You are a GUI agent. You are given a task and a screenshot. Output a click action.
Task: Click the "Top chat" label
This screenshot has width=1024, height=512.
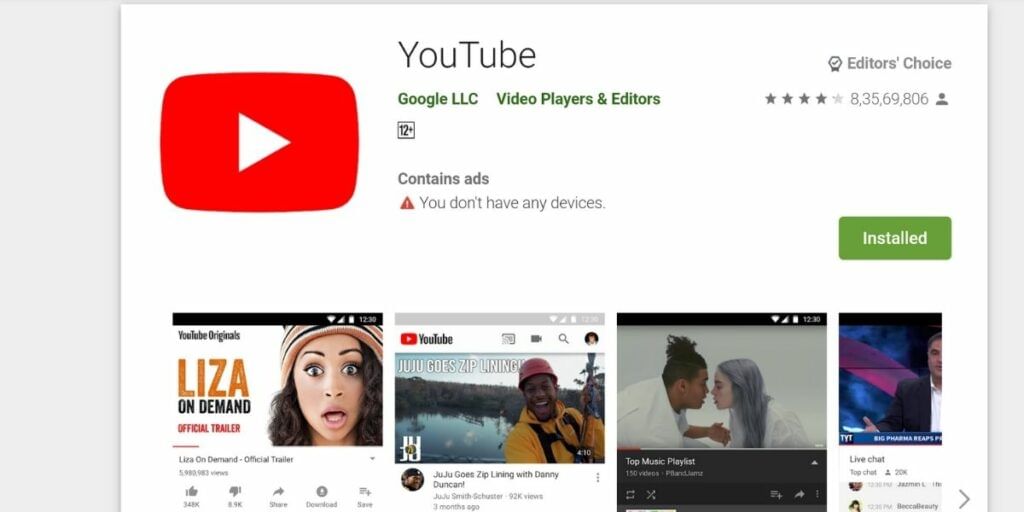863,472
